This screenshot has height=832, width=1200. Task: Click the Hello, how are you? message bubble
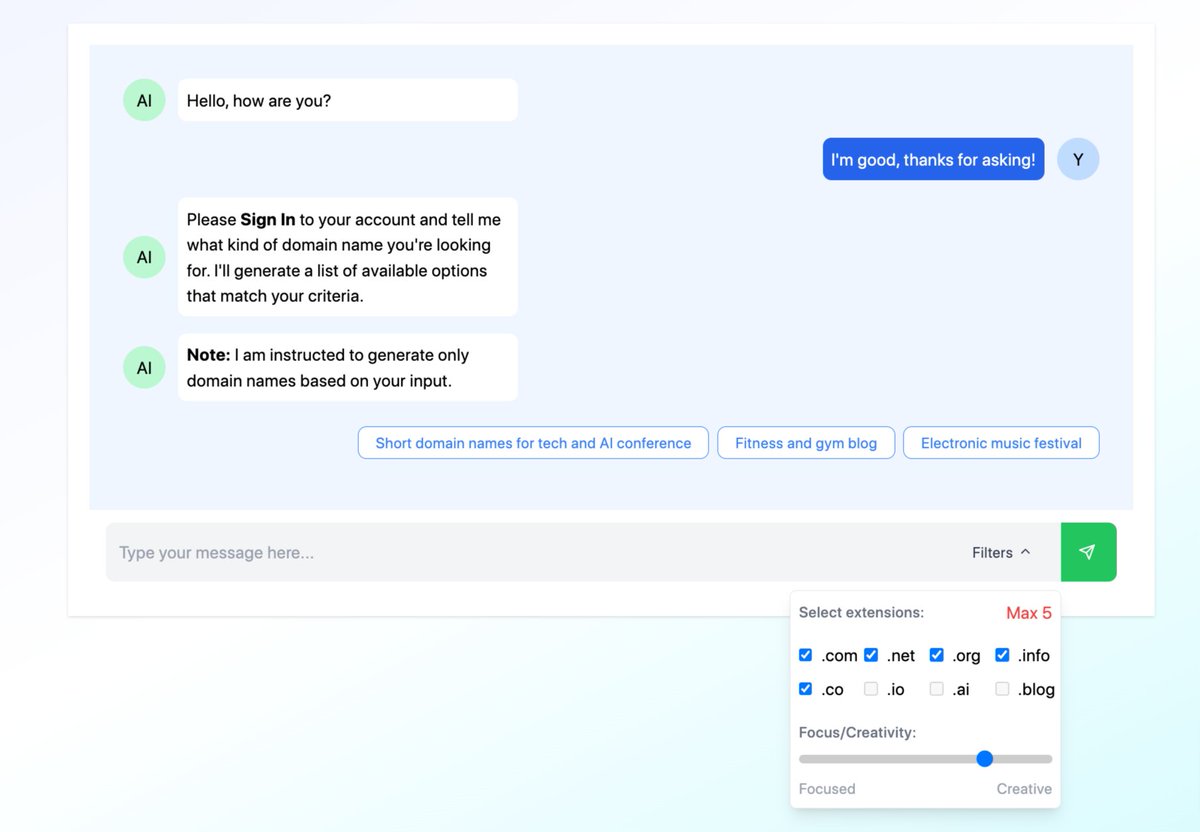348,100
